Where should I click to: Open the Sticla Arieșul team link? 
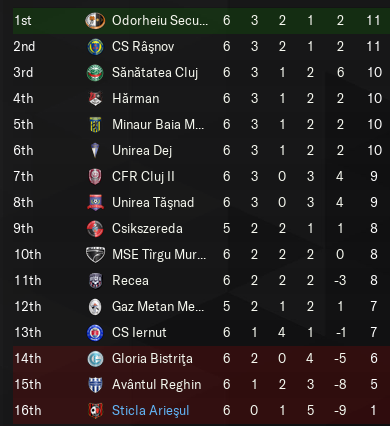[151, 411]
